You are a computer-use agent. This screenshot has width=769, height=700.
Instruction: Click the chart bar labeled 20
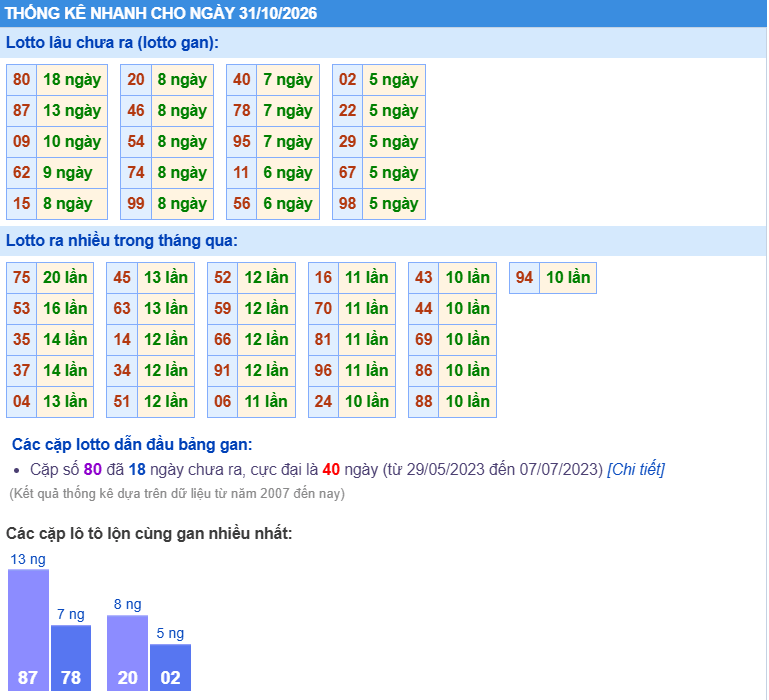128,653
